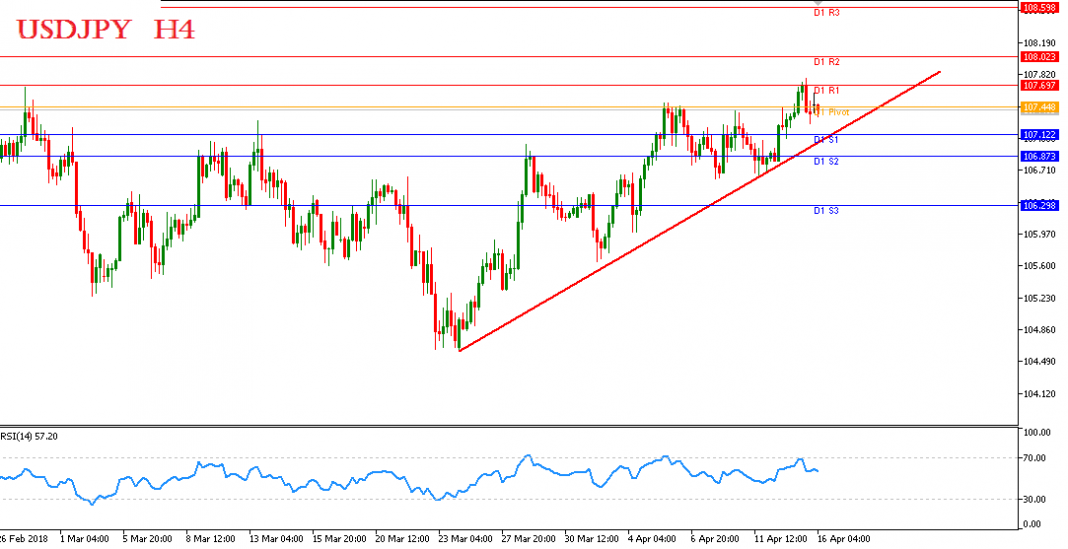Select the D1 S1 level label

coord(826,140)
